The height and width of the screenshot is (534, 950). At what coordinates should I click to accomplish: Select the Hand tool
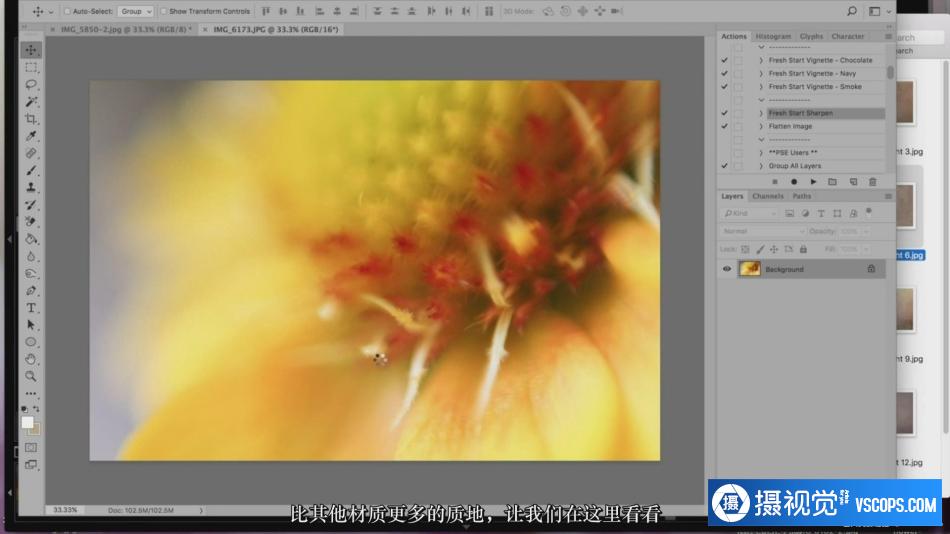(x=31, y=359)
